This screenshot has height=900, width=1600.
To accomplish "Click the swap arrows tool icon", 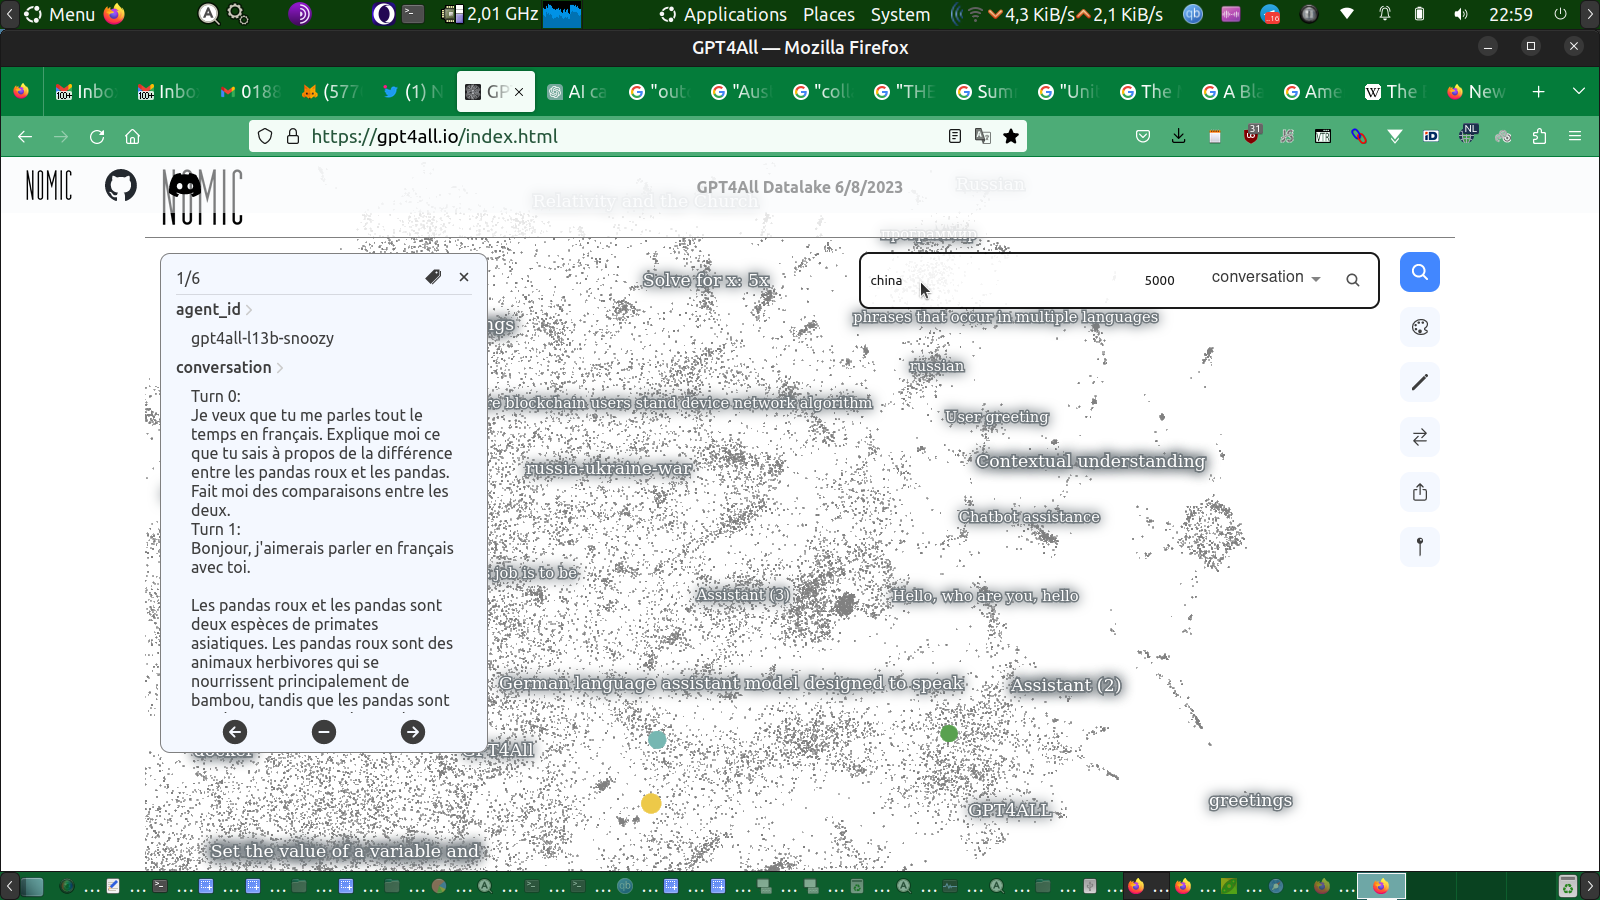I will [x=1419, y=437].
